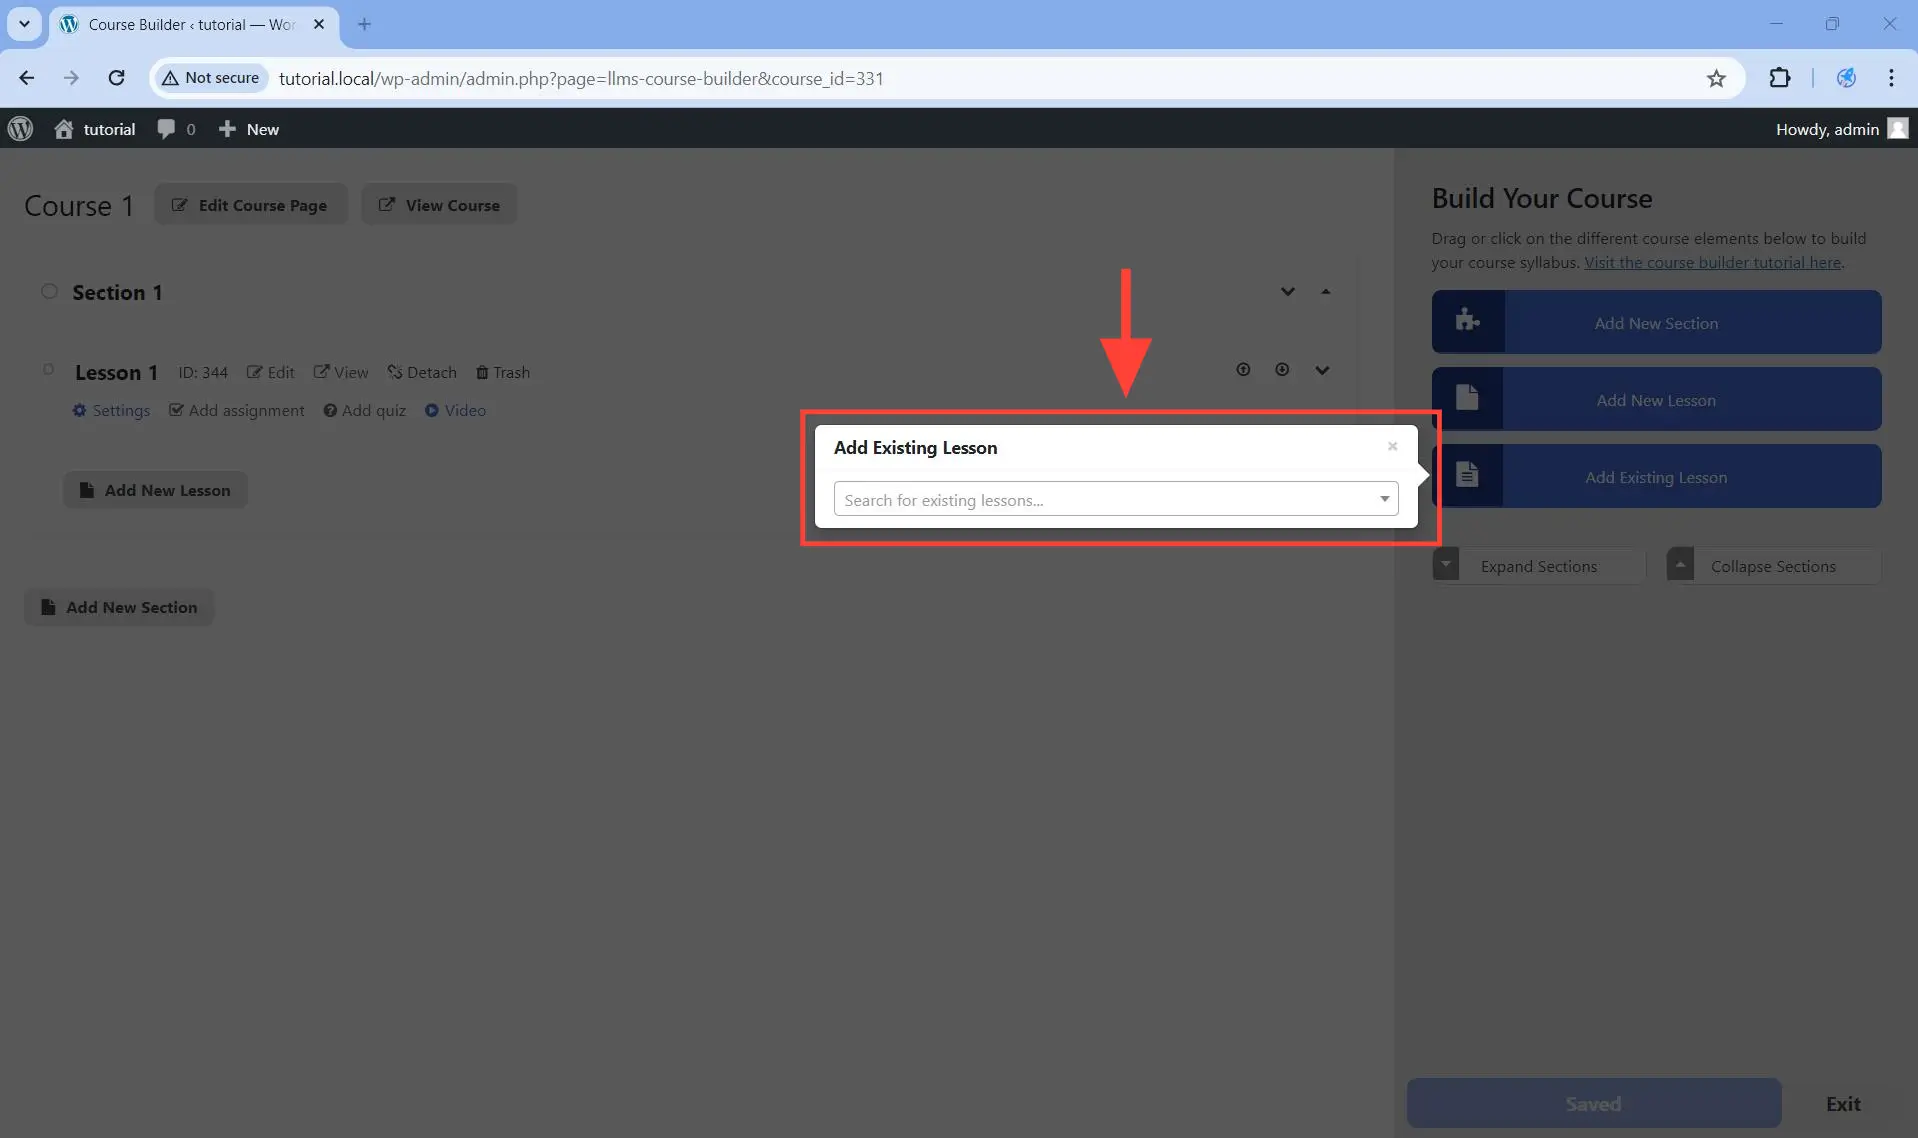1918x1138 pixels.
Task: Click Expand Sections
Action: [x=1538, y=565]
